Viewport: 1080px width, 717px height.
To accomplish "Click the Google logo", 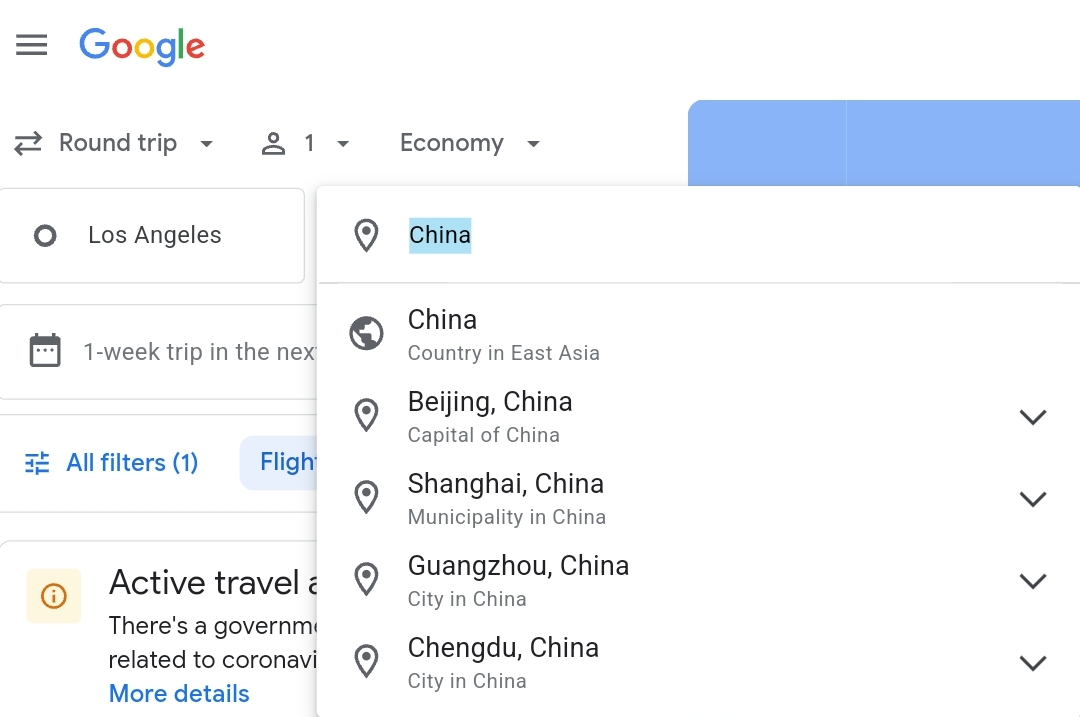I will [x=142, y=47].
